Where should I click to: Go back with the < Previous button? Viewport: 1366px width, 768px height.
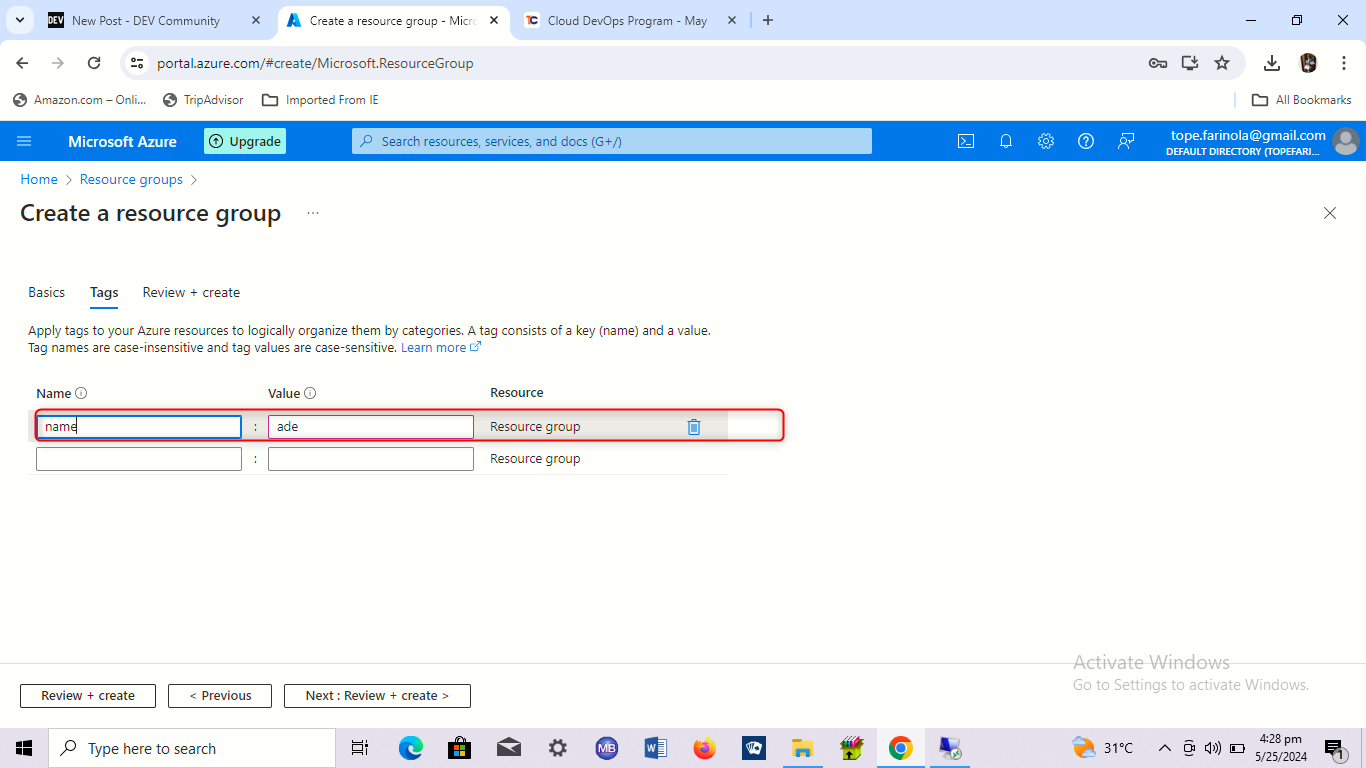221,696
